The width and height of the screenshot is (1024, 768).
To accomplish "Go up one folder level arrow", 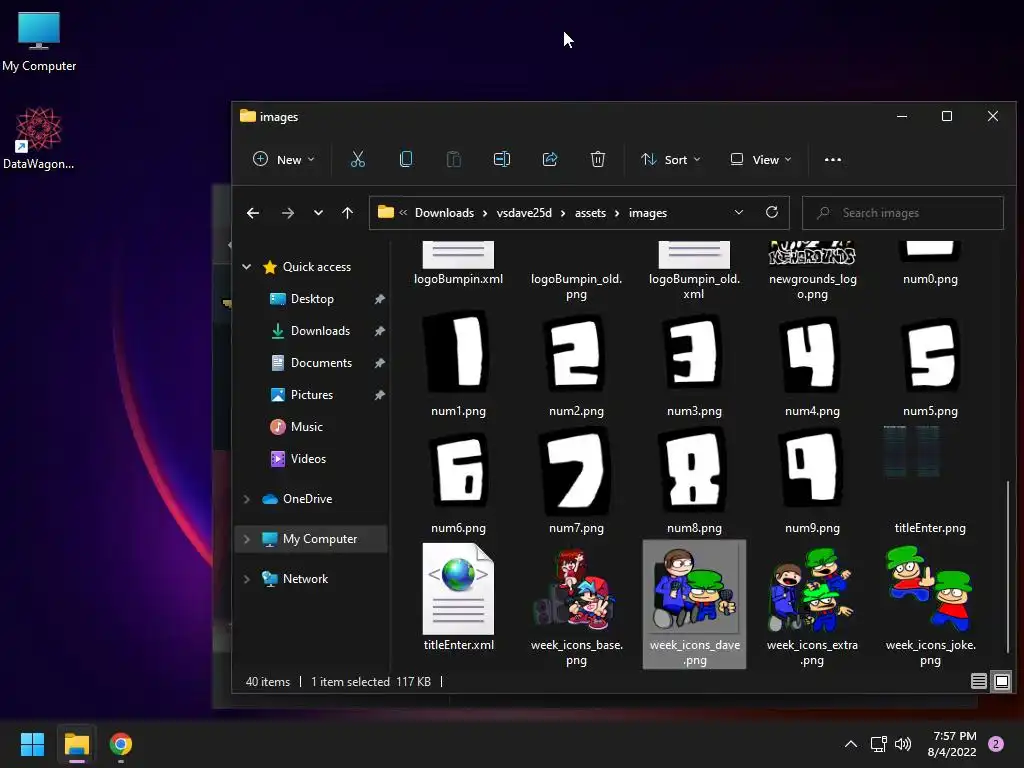I will click(x=347, y=213).
